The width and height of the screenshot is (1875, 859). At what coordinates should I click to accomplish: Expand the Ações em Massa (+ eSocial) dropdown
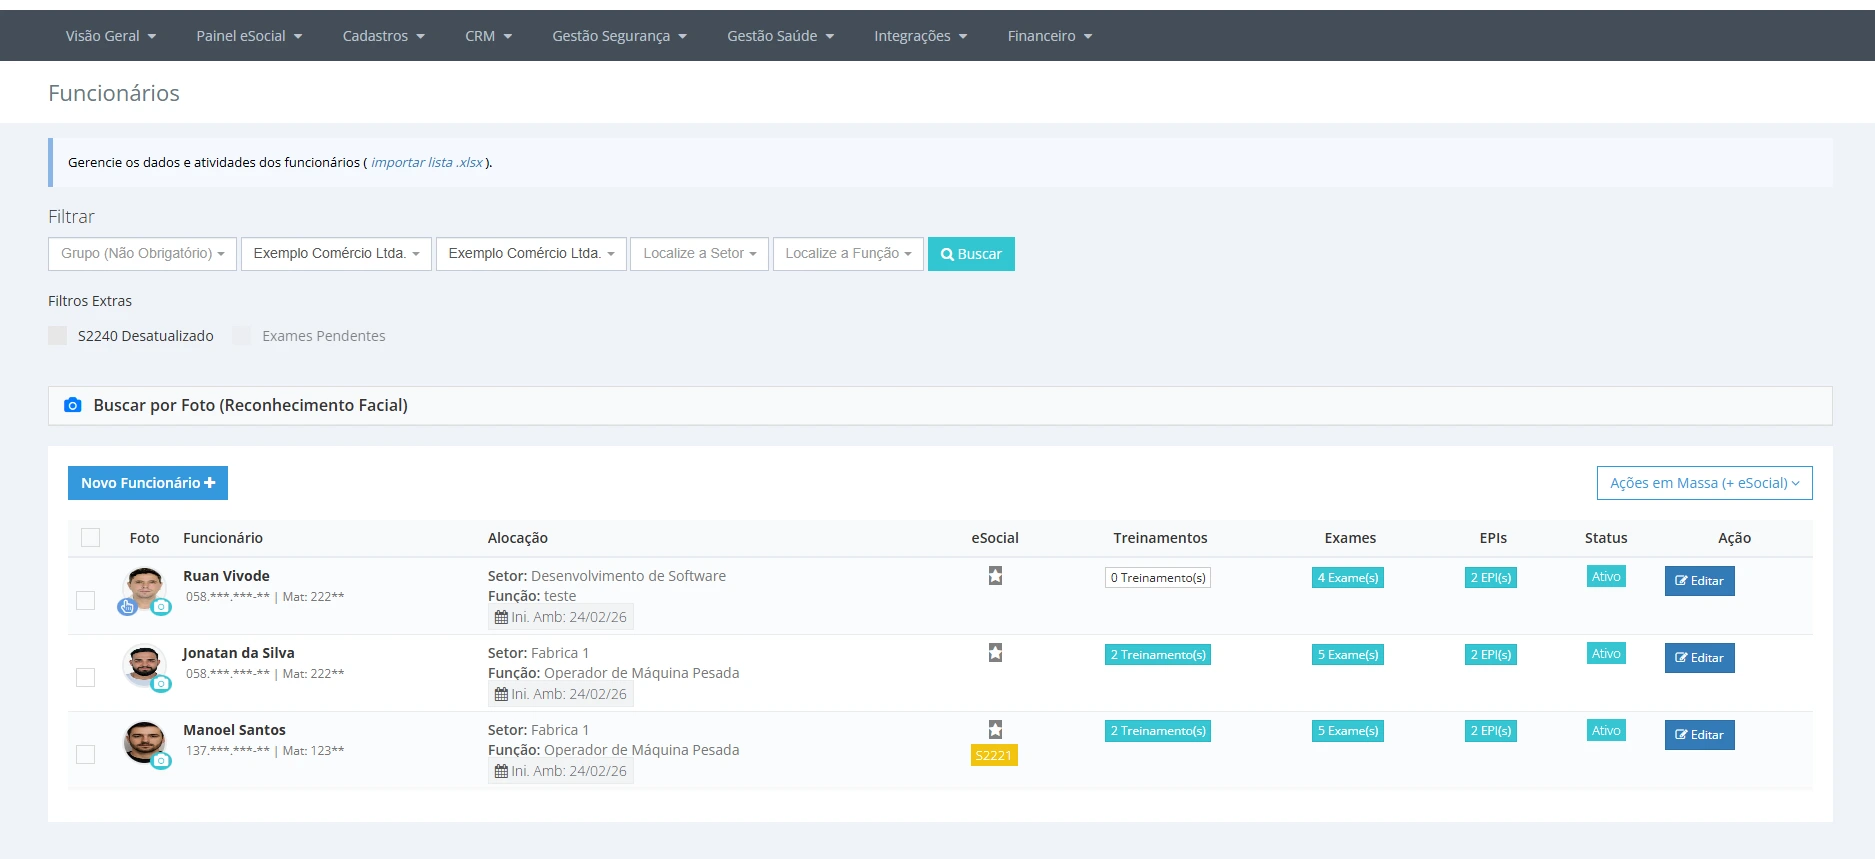pos(1705,483)
